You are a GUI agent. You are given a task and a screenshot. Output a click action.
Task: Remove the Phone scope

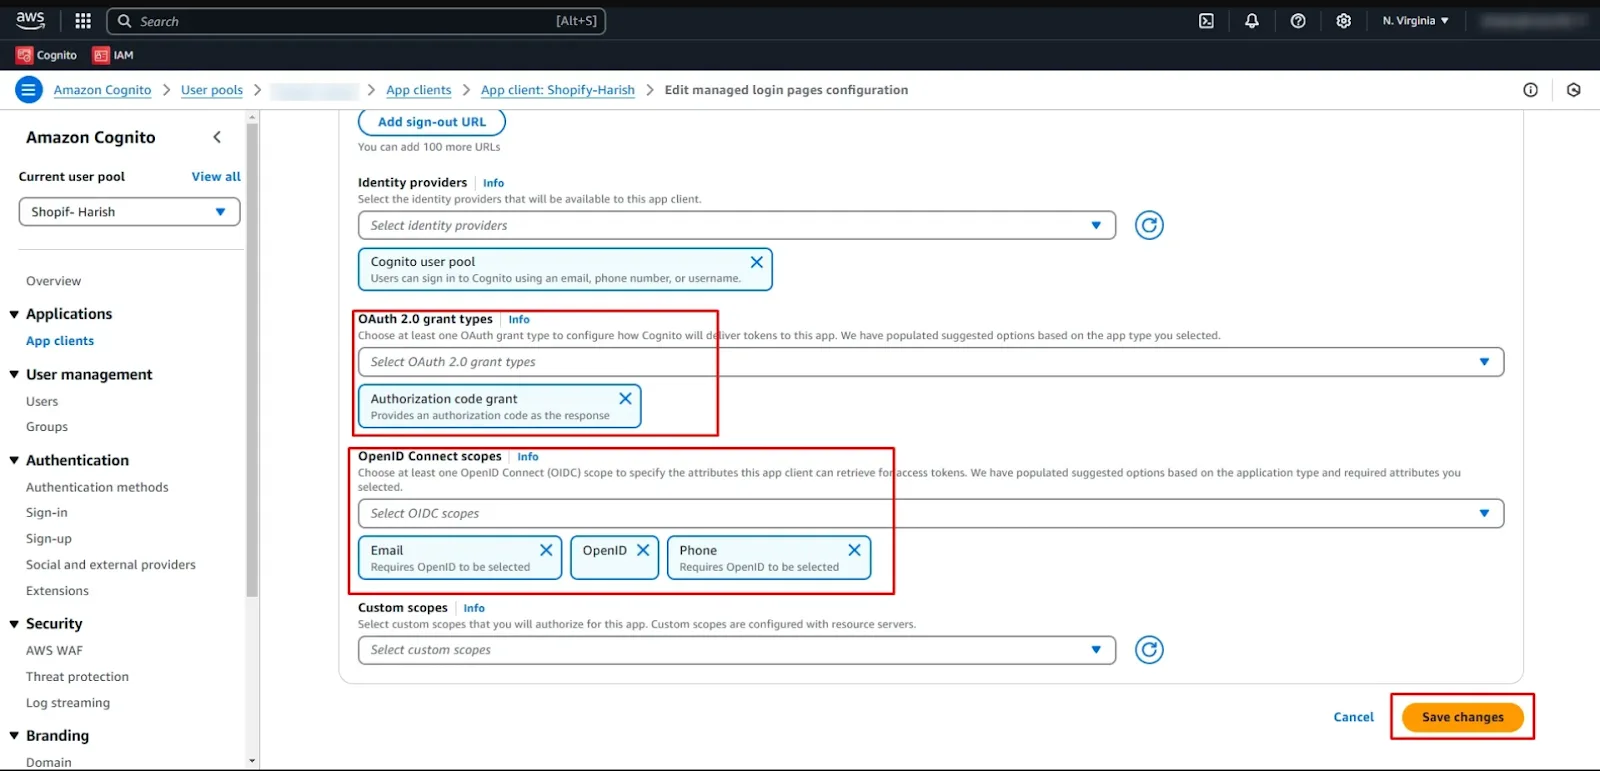click(854, 550)
